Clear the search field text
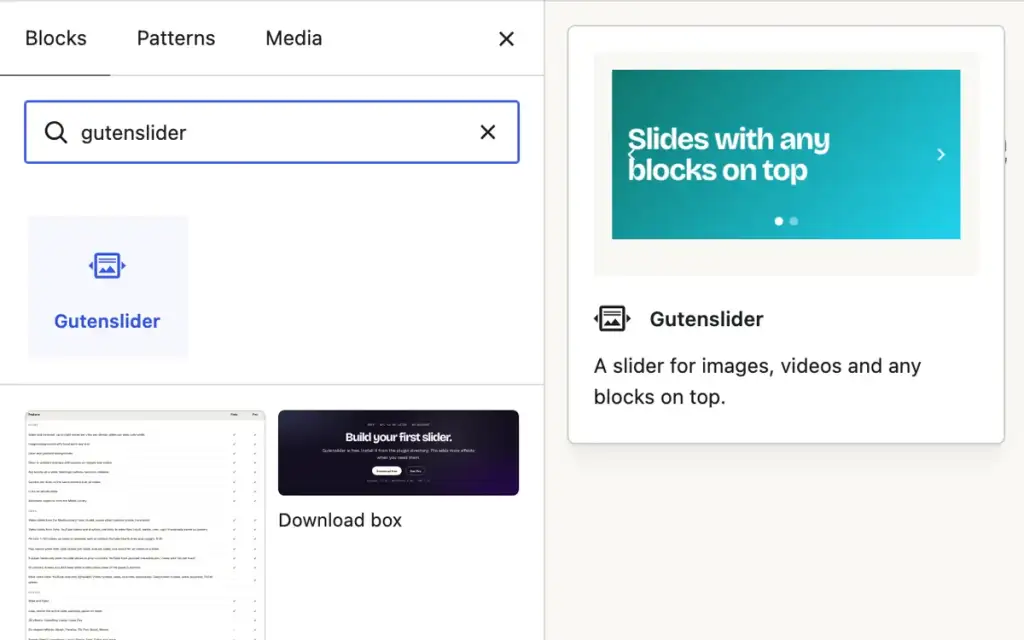The width and height of the screenshot is (1024, 640). click(487, 132)
